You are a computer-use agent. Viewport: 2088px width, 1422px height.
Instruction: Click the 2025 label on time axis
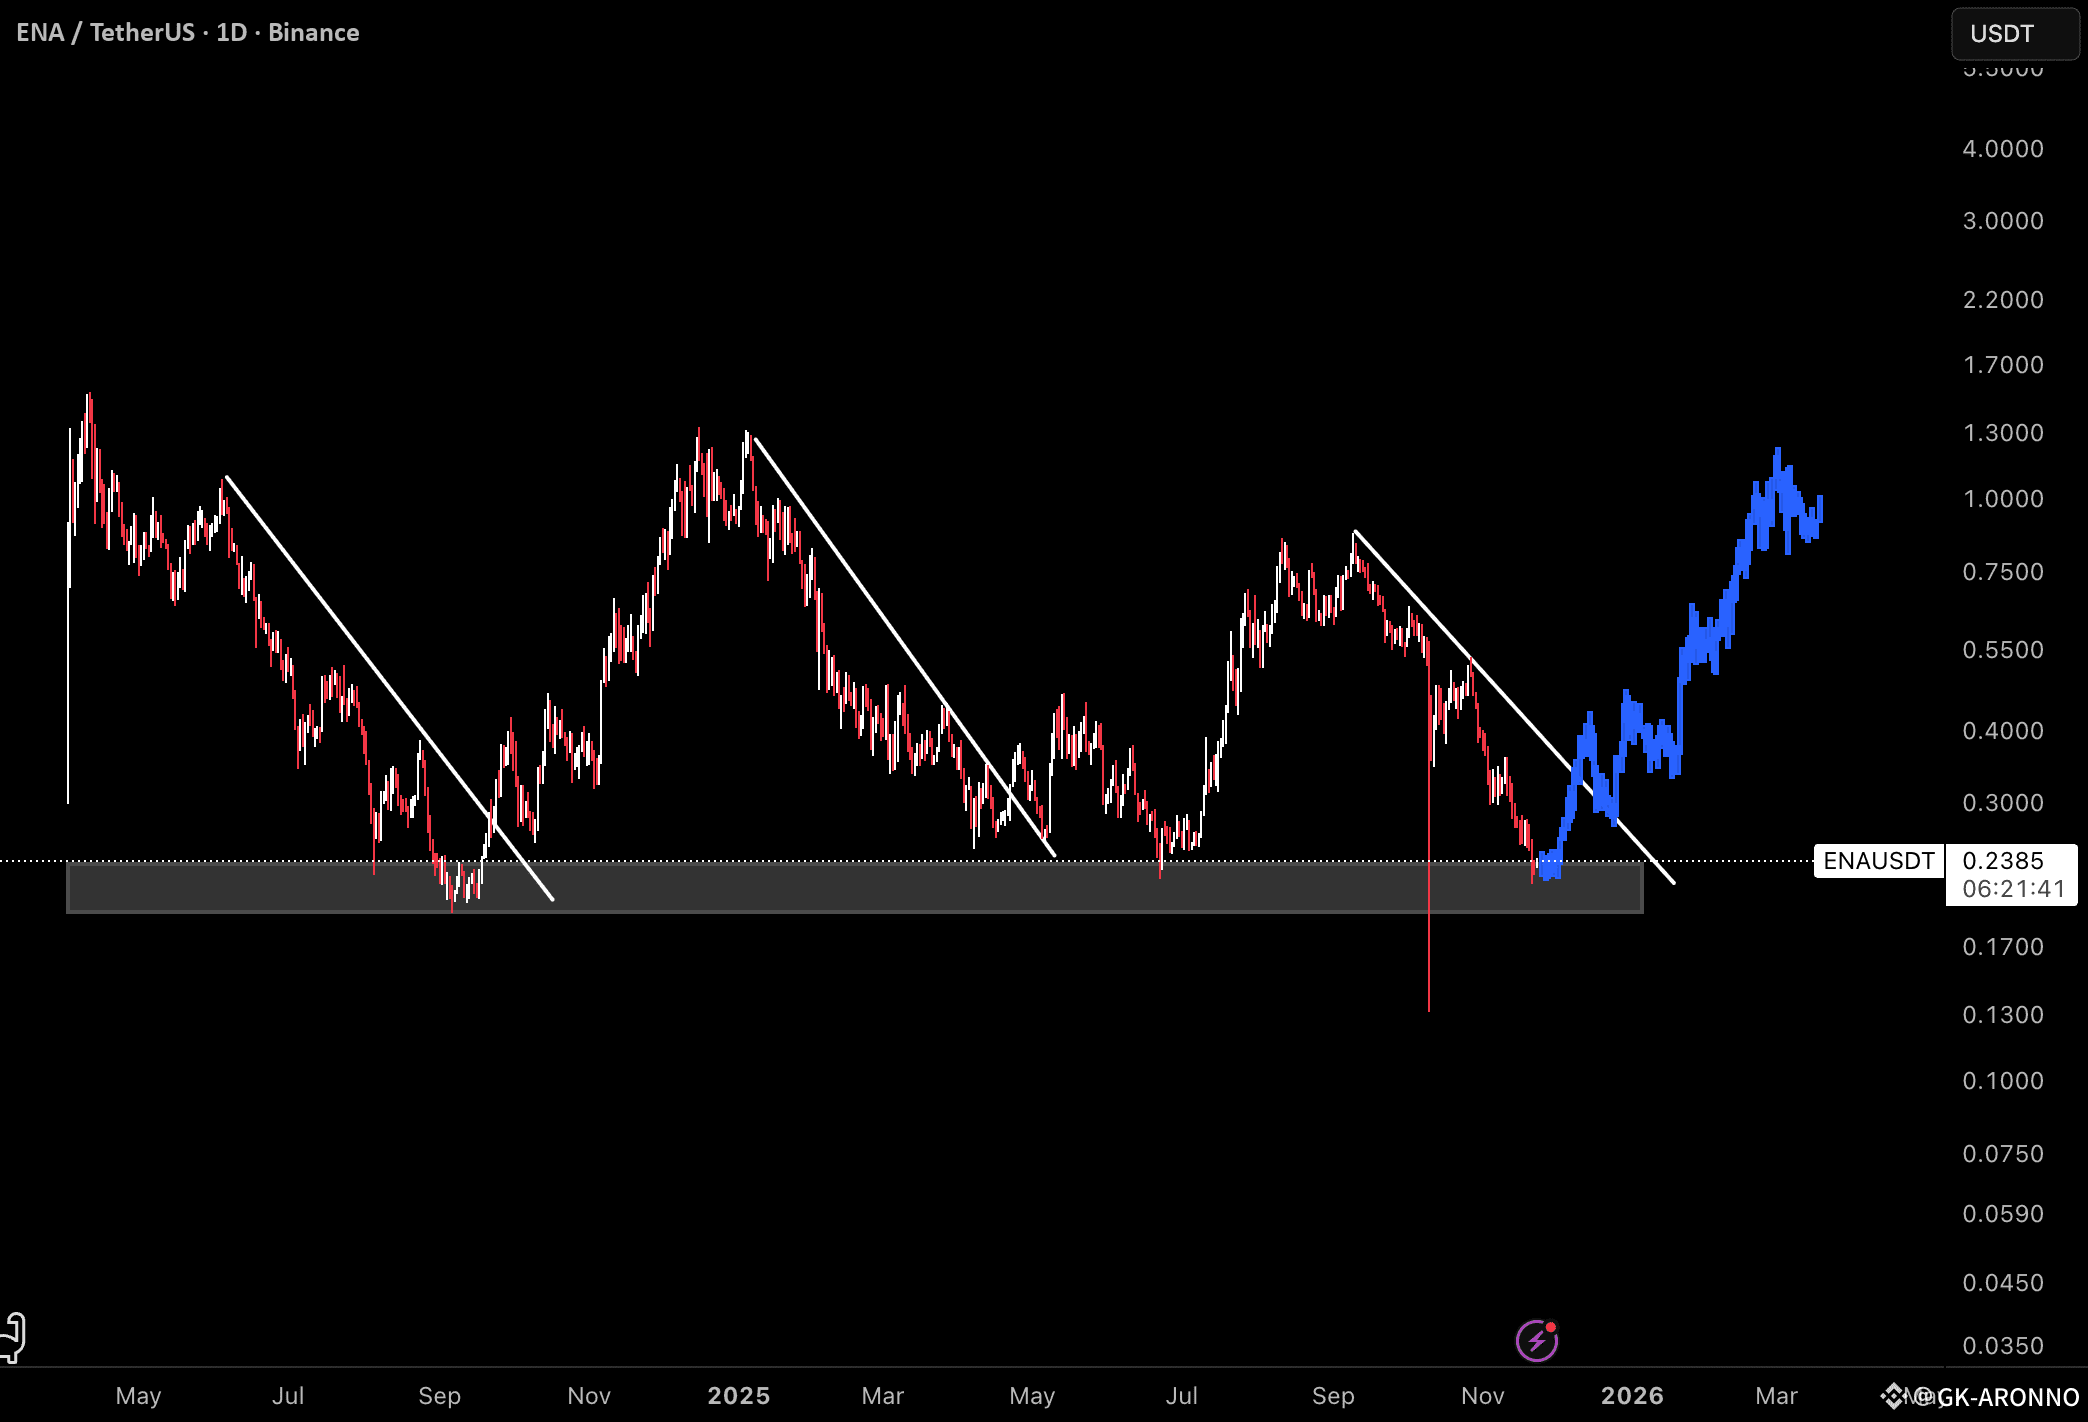coord(738,1396)
